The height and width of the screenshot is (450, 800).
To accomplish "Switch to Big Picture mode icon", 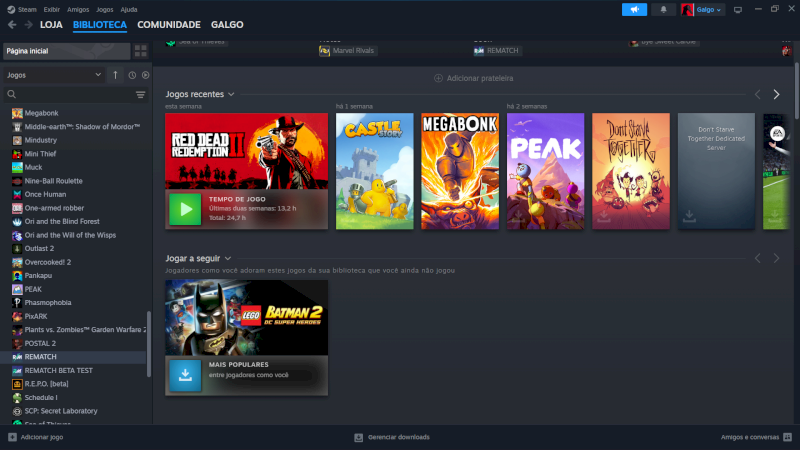I will coord(738,9).
